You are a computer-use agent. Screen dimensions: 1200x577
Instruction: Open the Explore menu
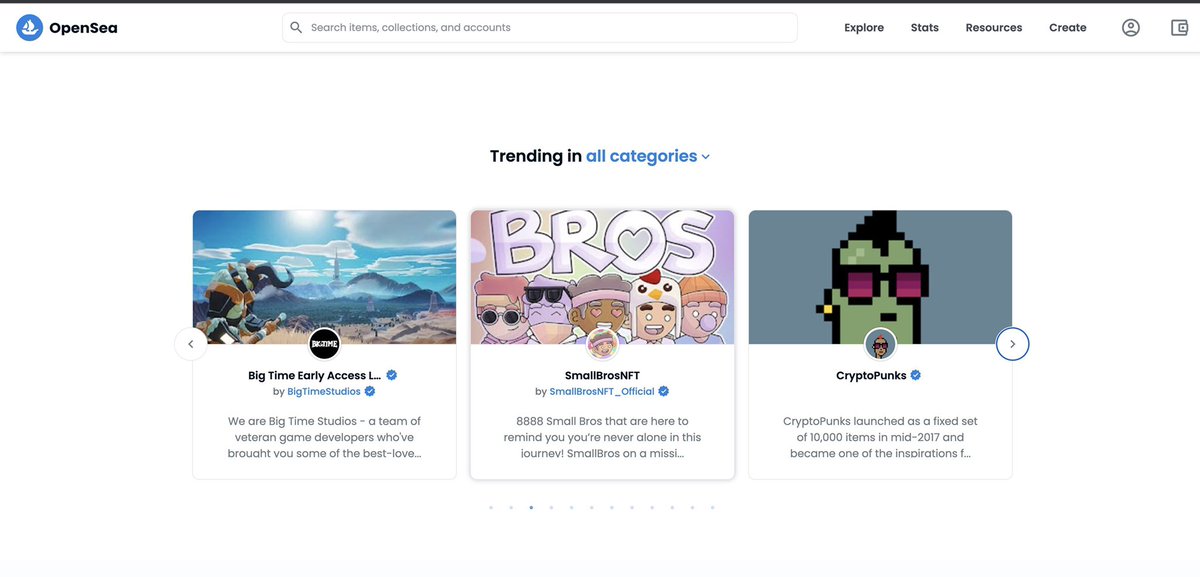[x=864, y=28]
